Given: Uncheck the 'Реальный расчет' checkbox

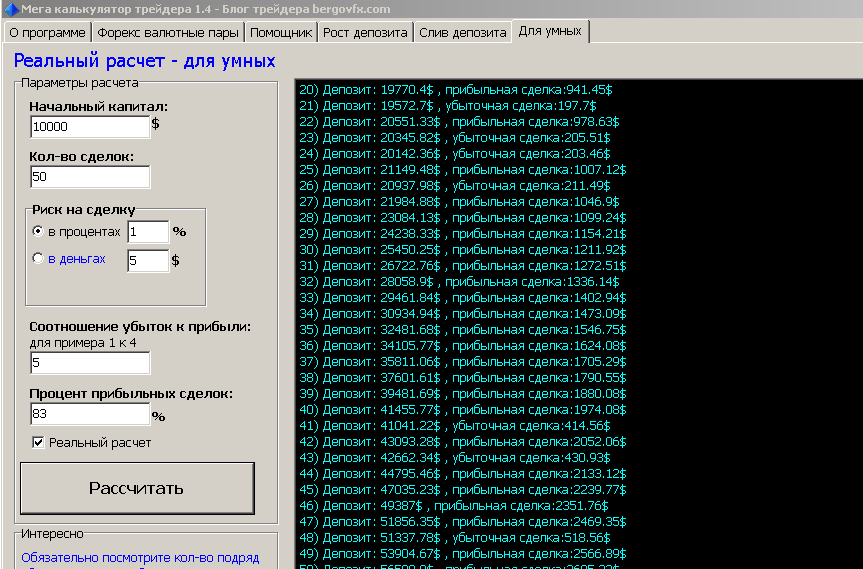Looking at the screenshot, I should coord(38,442).
